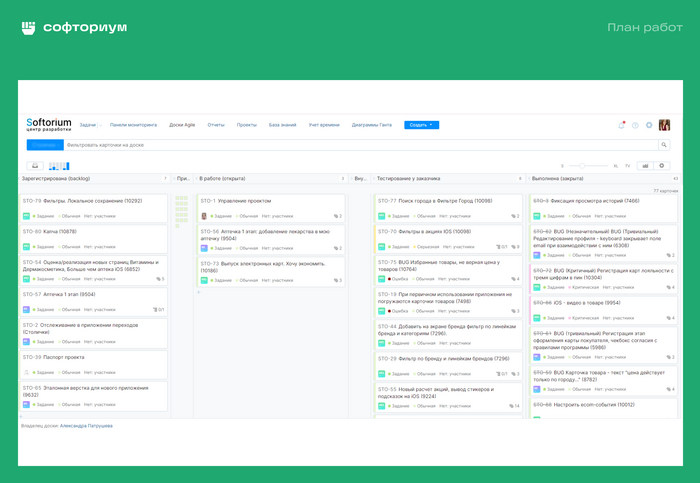Open the notifications bell icon
The height and width of the screenshot is (483, 700).
[x=621, y=125]
